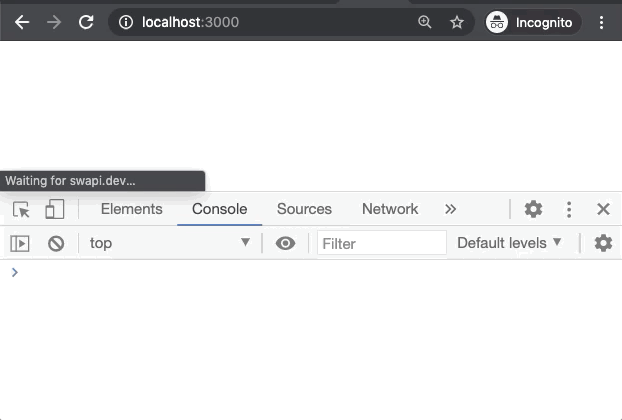Show the console sidebar
This screenshot has width=622, height=420.
click(x=20, y=243)
